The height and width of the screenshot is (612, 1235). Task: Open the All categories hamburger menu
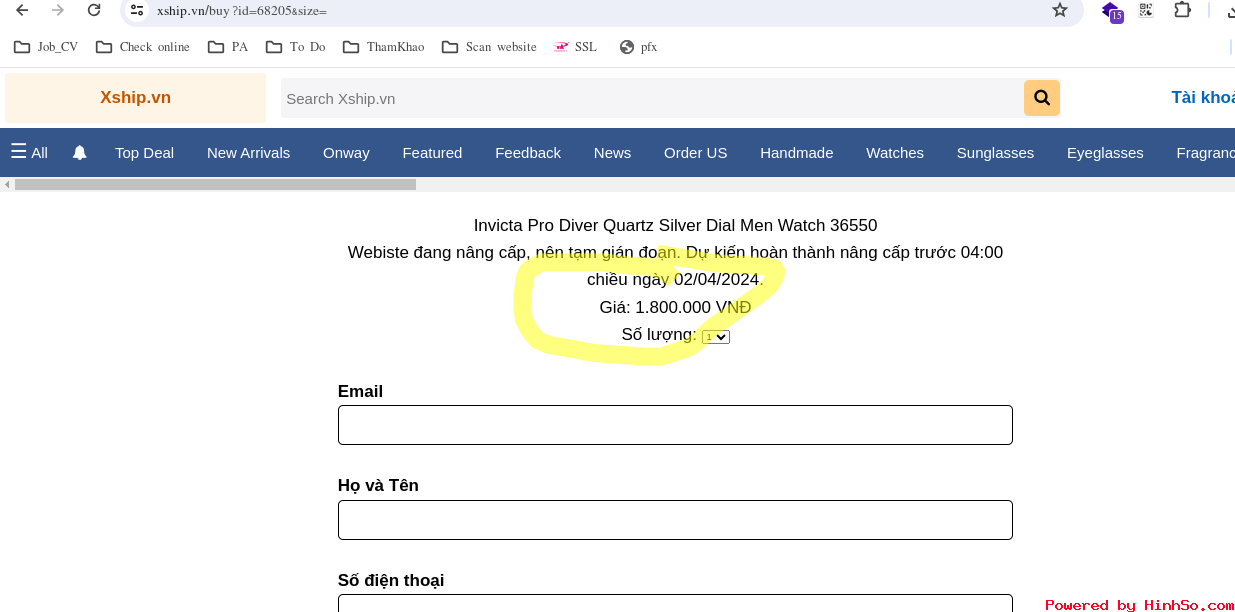coord(29,152)
